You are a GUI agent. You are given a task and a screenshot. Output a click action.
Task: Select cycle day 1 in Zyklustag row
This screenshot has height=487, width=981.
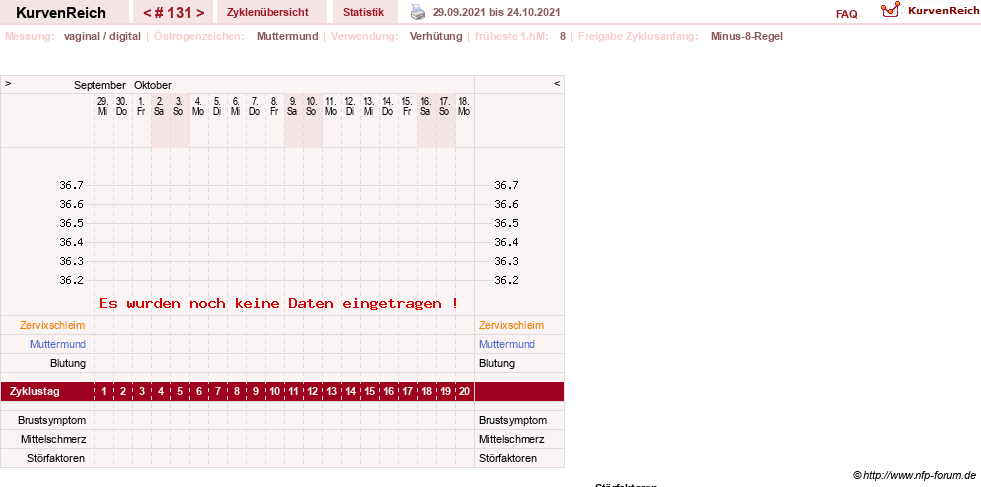[x=104, y=392]
